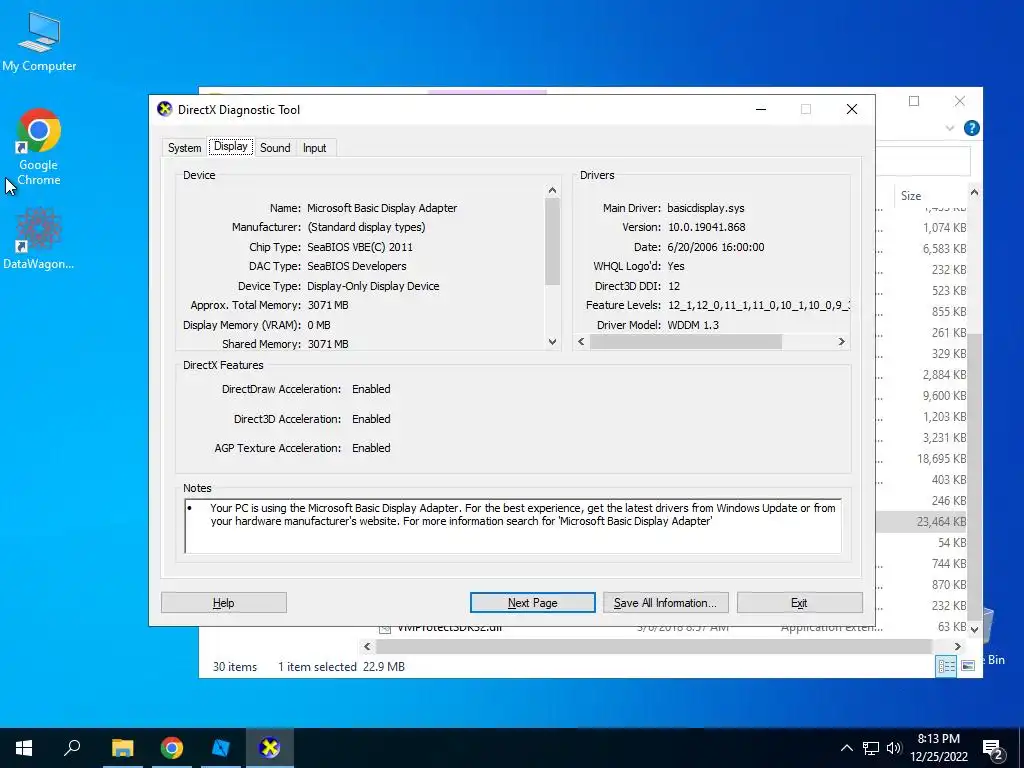Click the basicdisplay.sys main driver value
This screenshot has height=768, width=1024.
pyautogui.click(x=705, y=208)
